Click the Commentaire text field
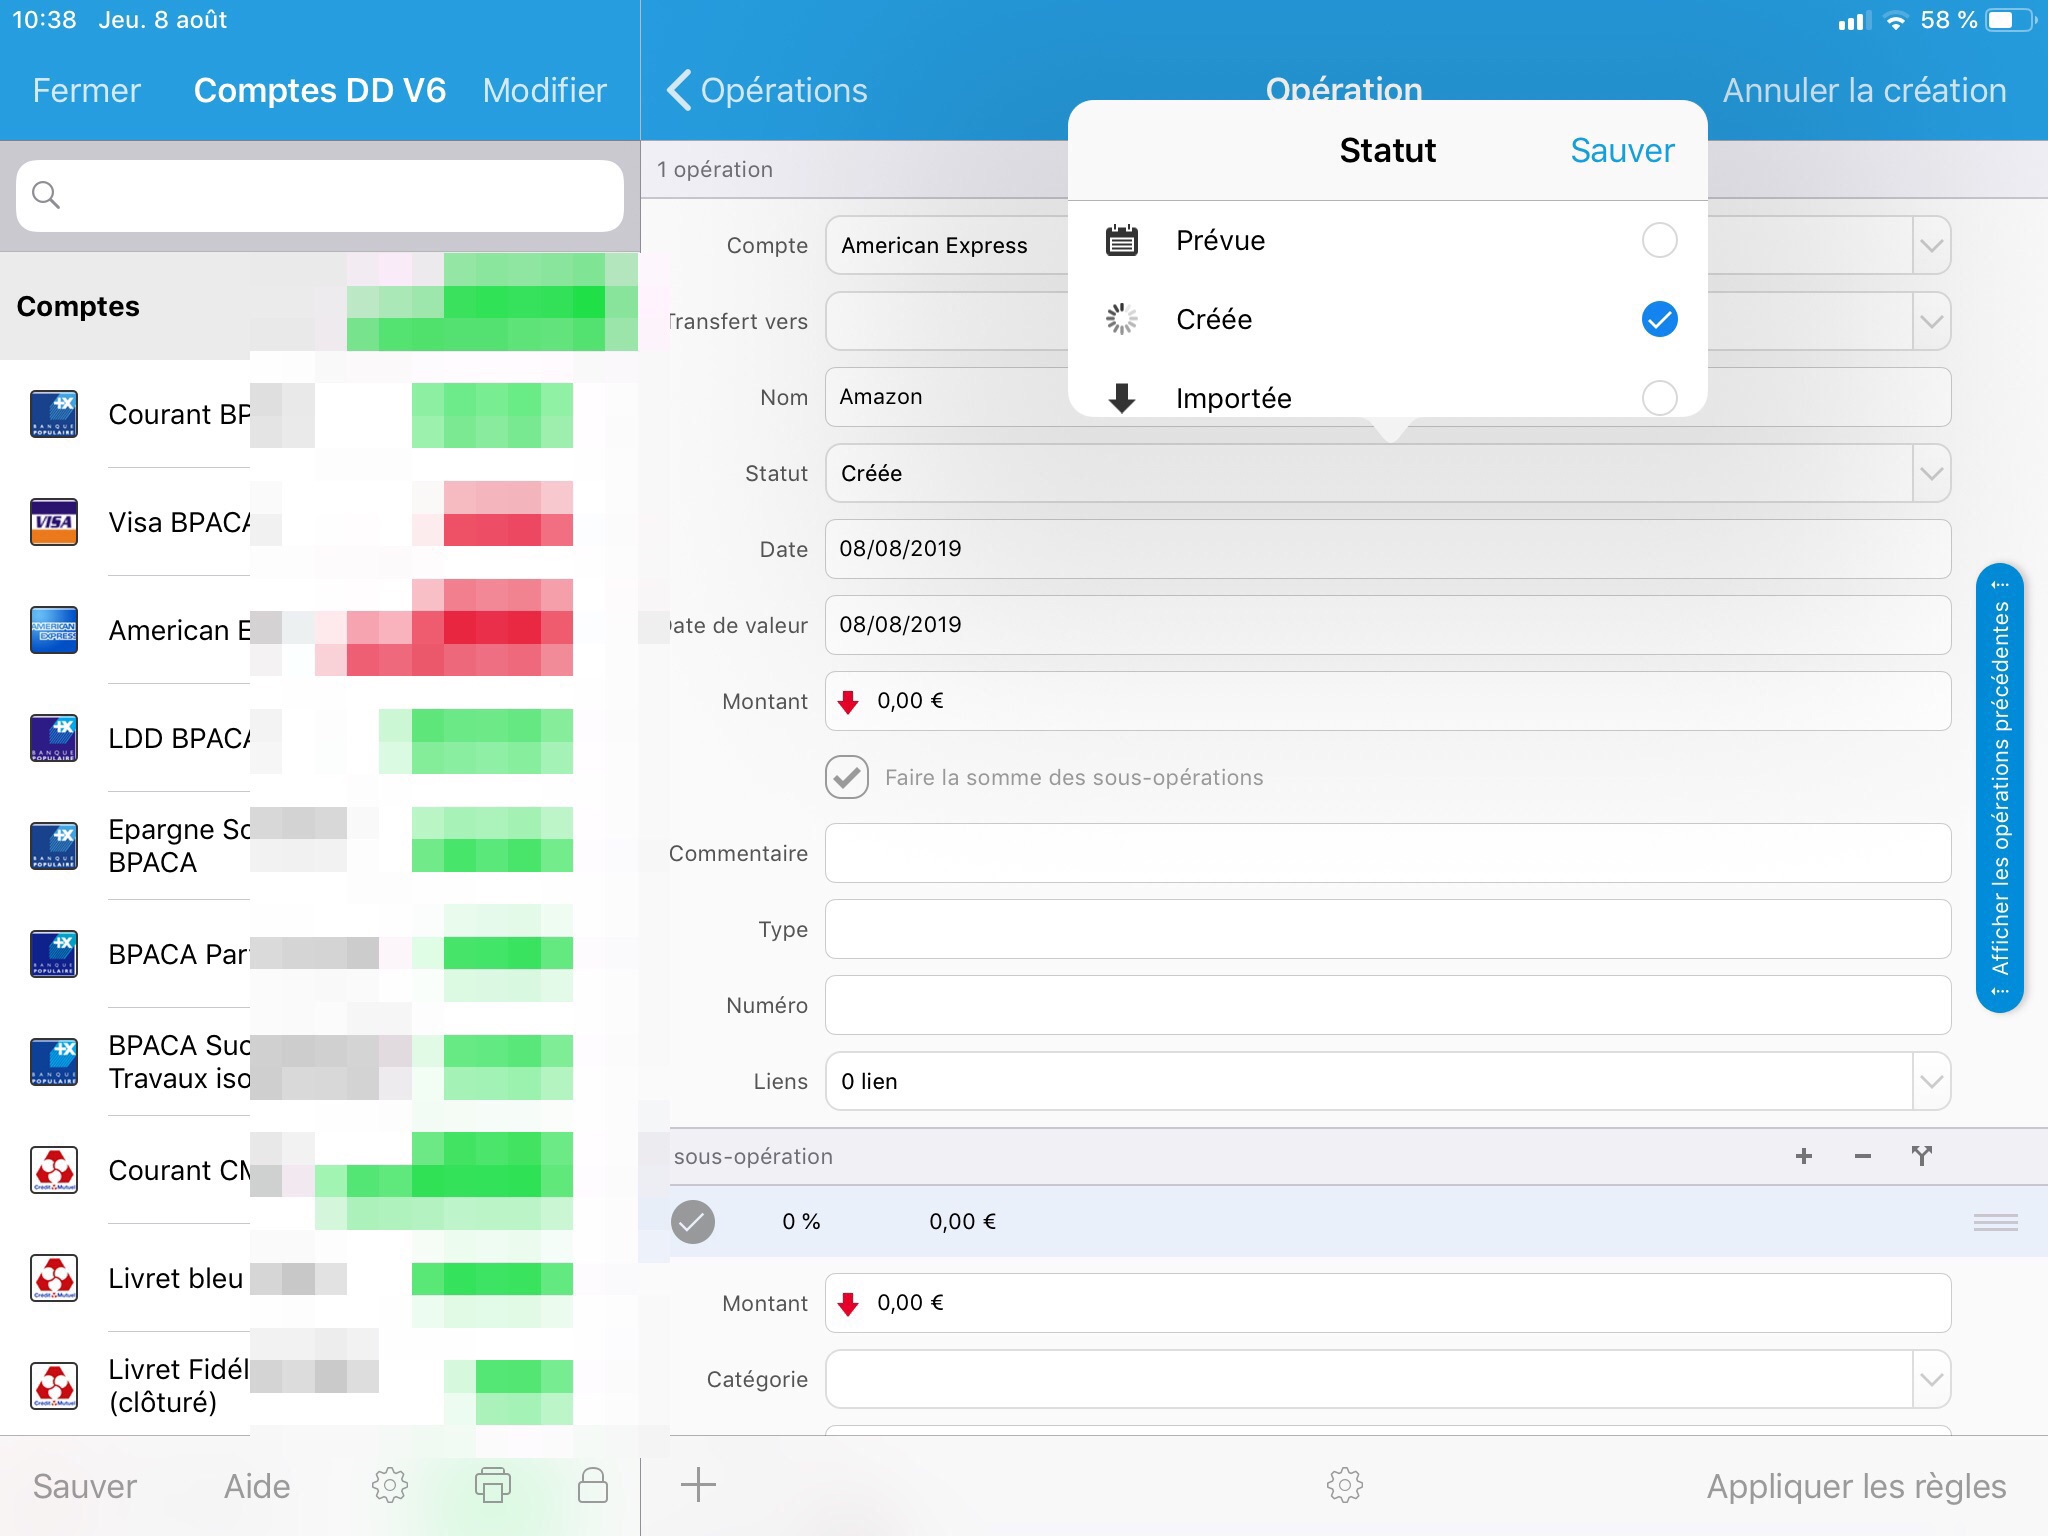2048x1536 pixels. click(x=1387, y=853)
